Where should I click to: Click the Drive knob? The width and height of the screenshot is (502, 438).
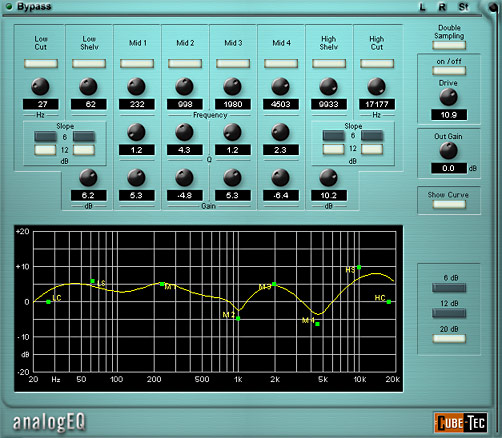448,97
